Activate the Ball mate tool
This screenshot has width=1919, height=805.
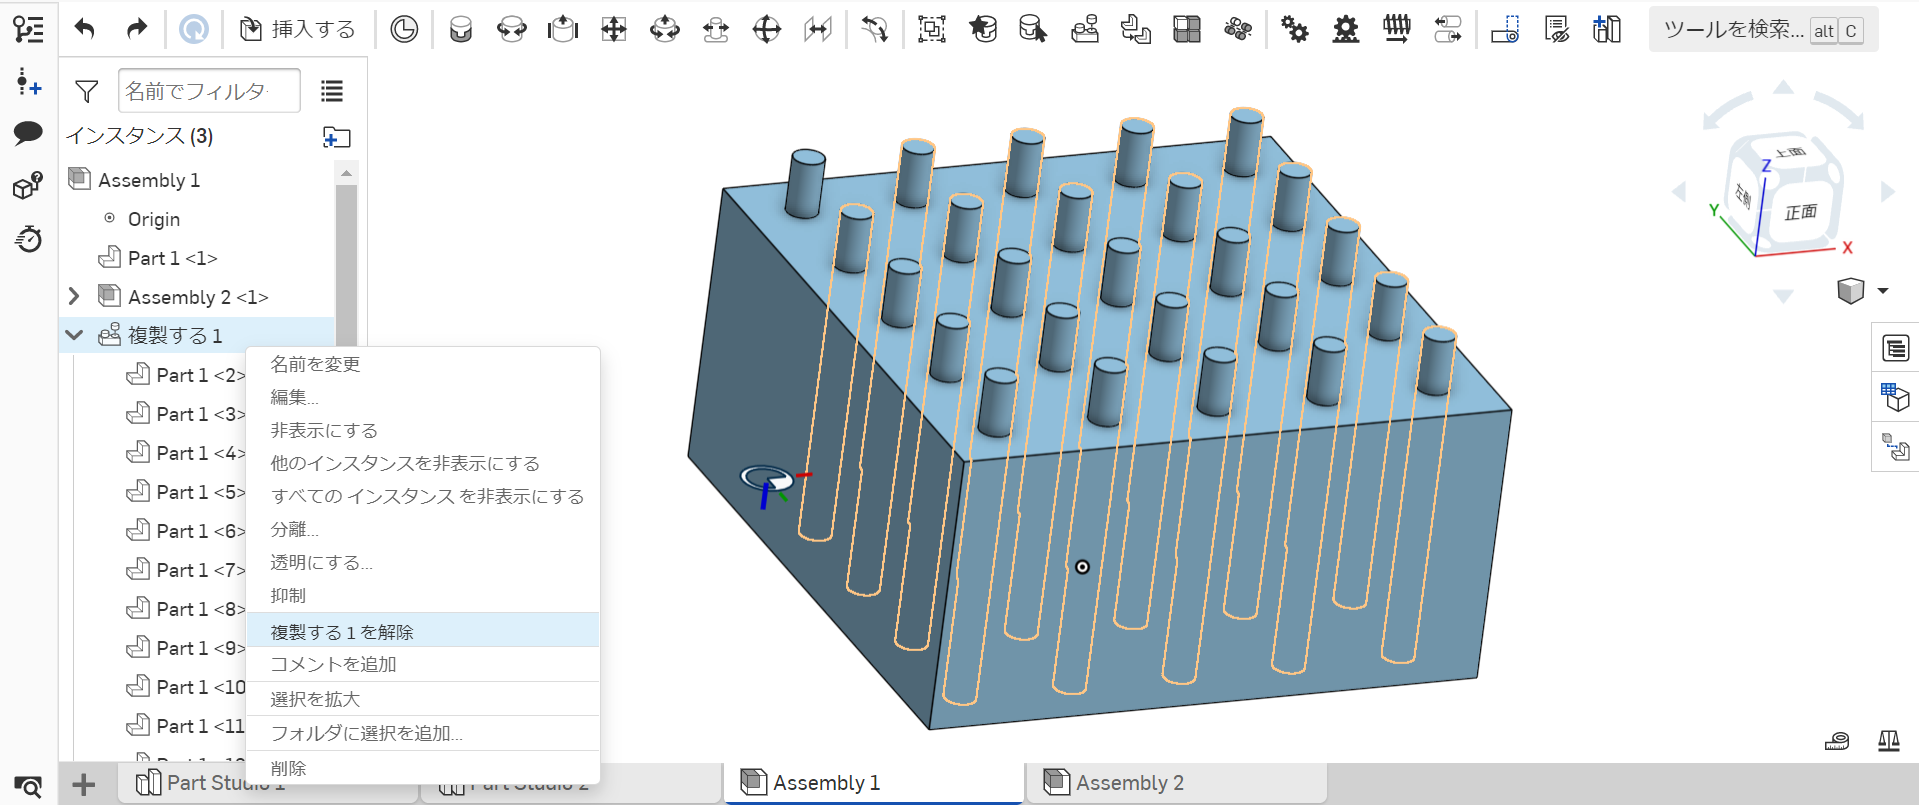[x=766, y=30]
